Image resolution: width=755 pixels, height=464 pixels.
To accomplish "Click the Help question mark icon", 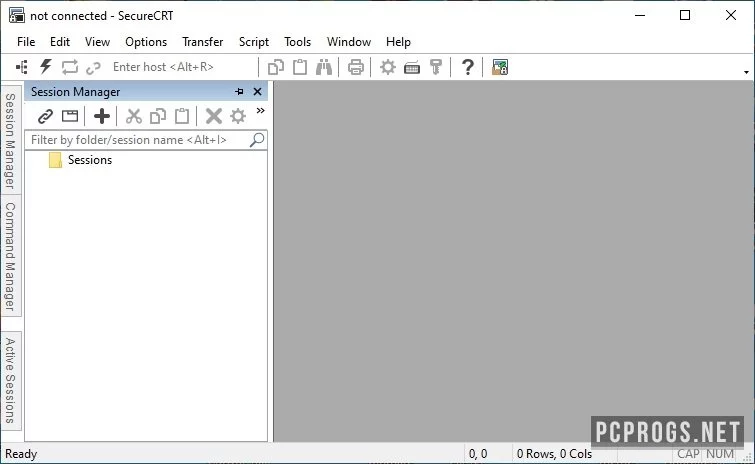I will click(x=468, y=67).
